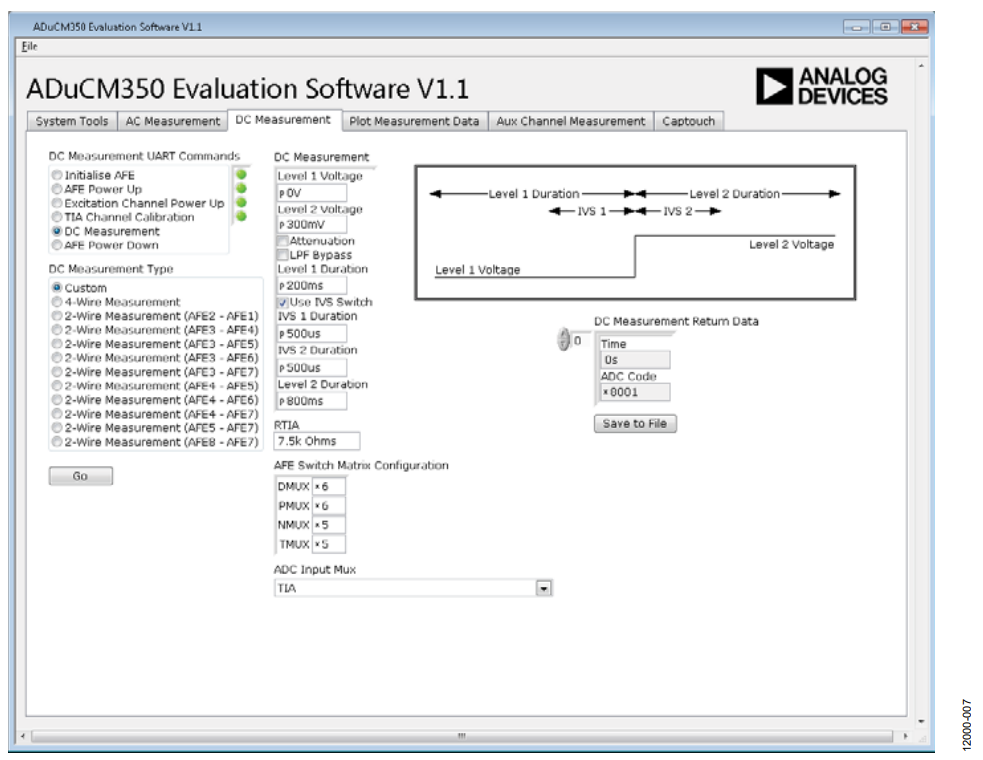The height and width of the screenshot is (760, 983).
Task: Click the scroll left arrow
Action: (23, 736)
